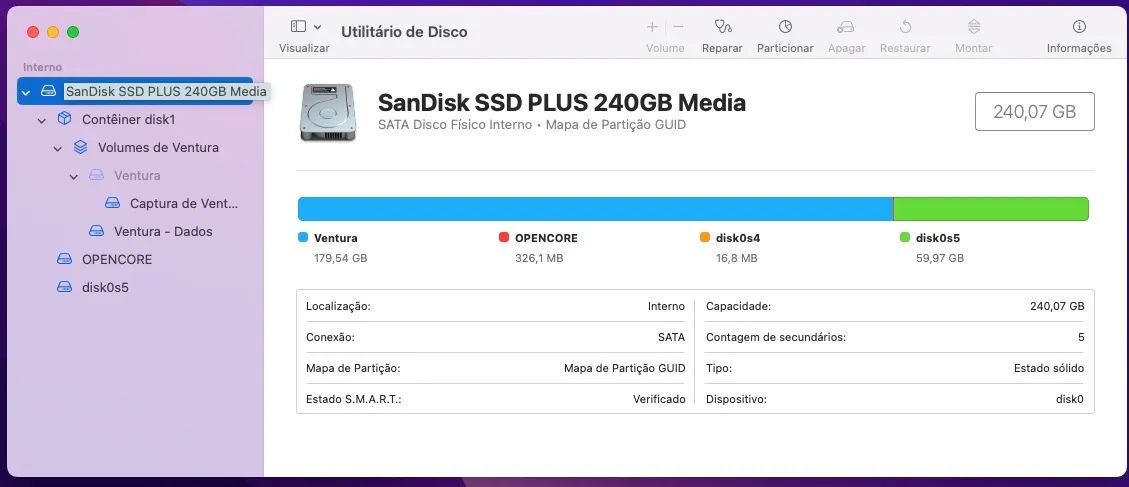Image resolution: width=1129 pixels, height=487 pixels.
Task: Click the Estado S.M.A.R.T.: label
Action: [x=354, y=399]
